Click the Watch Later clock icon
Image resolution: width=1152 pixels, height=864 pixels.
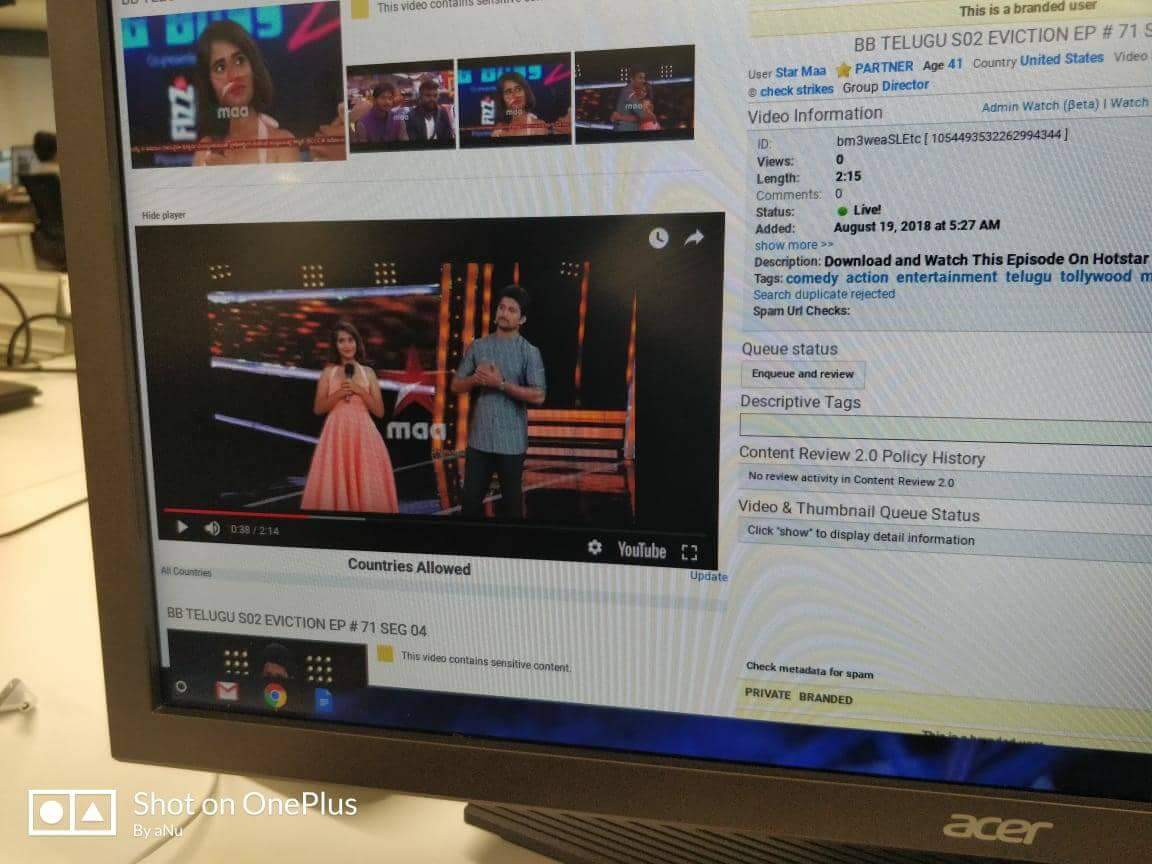pyautogui.click(x=658, y=237)
